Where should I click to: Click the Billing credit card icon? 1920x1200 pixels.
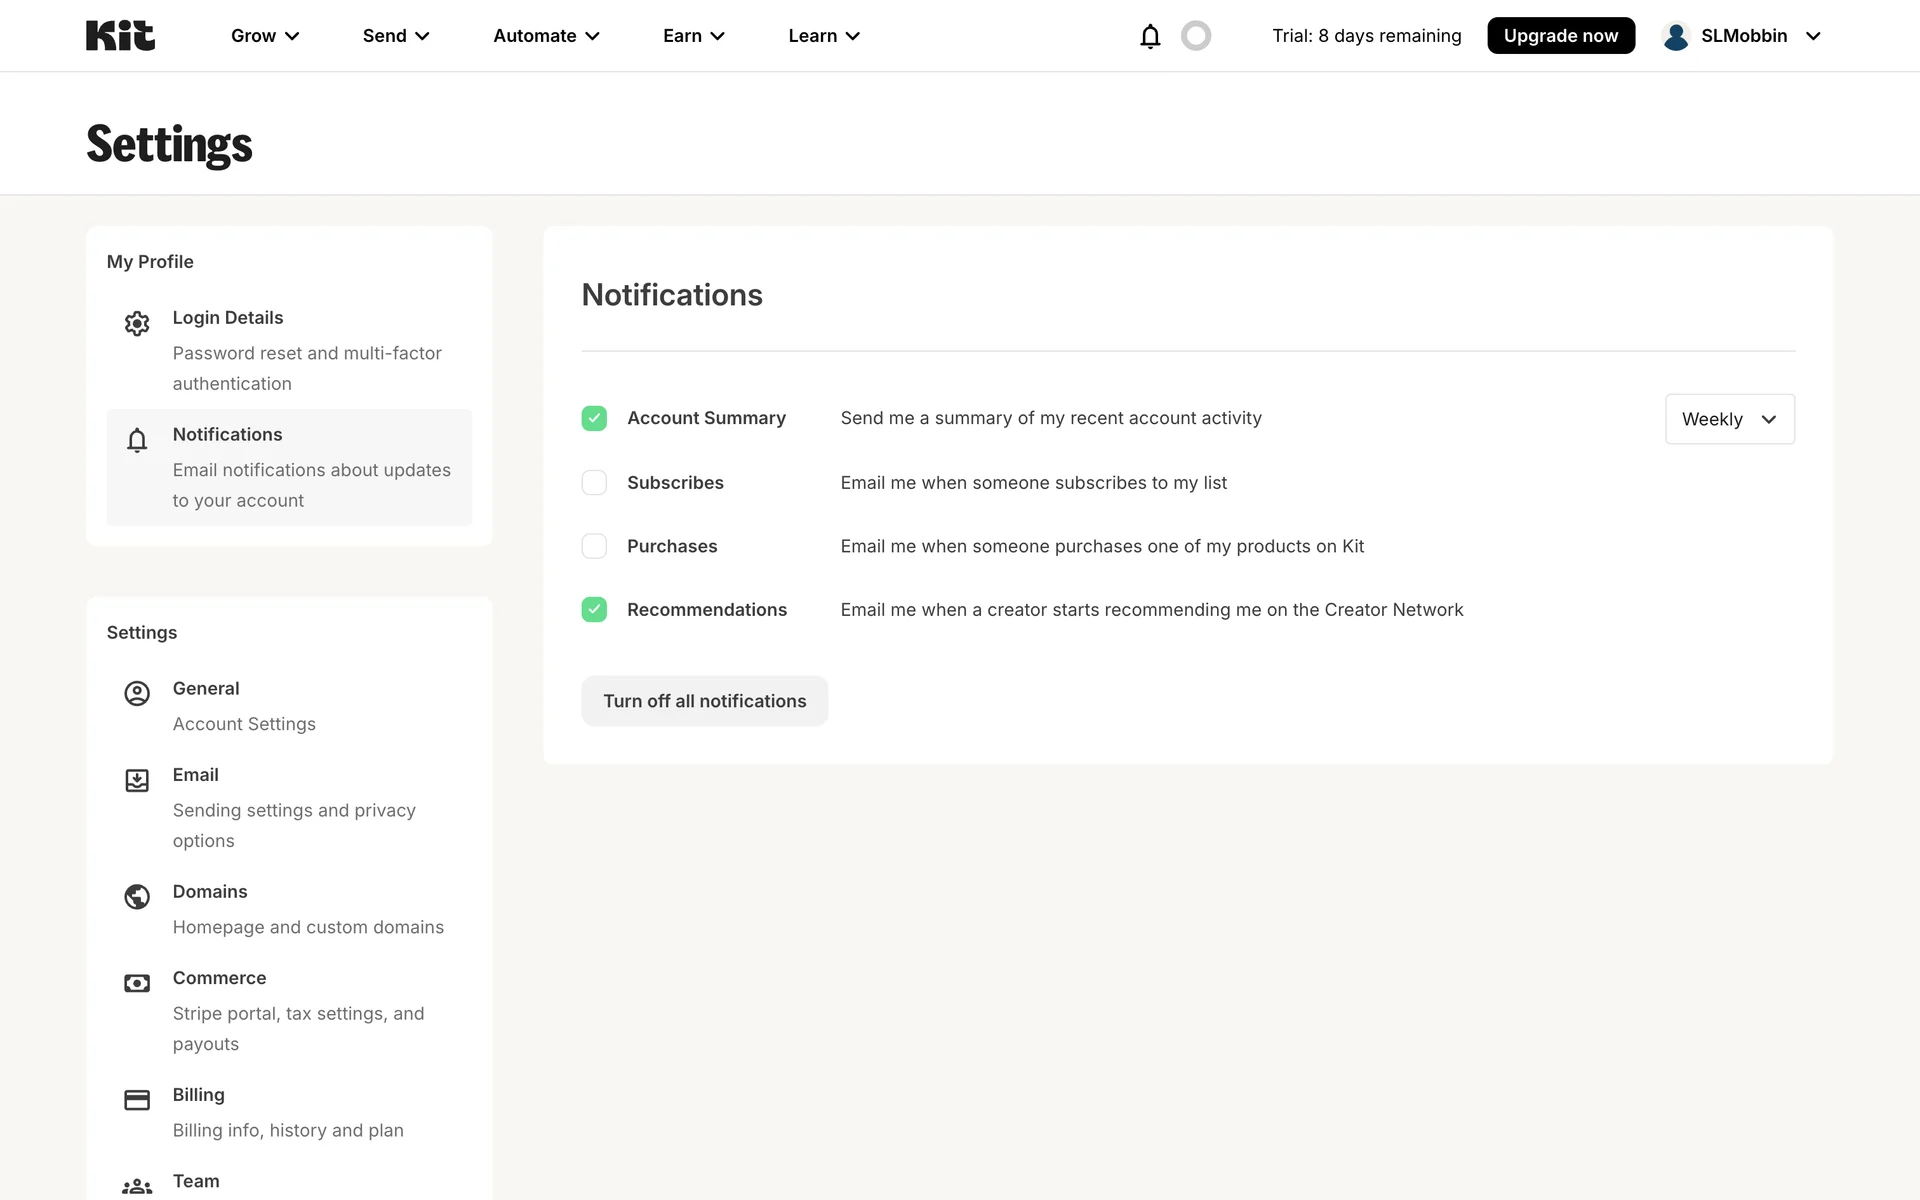pyautogui.click(x=137, y=1100)
